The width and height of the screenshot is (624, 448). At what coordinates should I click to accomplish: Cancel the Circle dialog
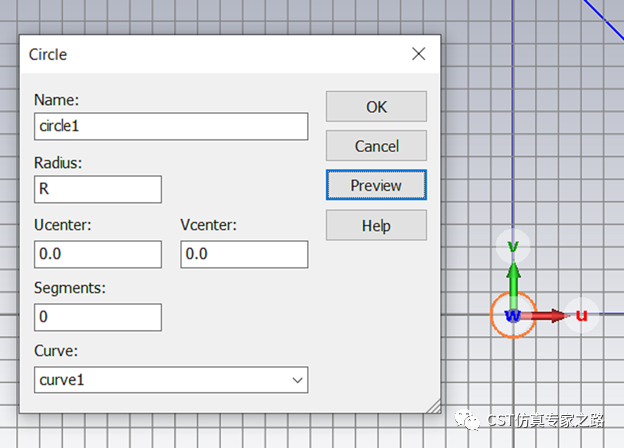coord(376,146)
